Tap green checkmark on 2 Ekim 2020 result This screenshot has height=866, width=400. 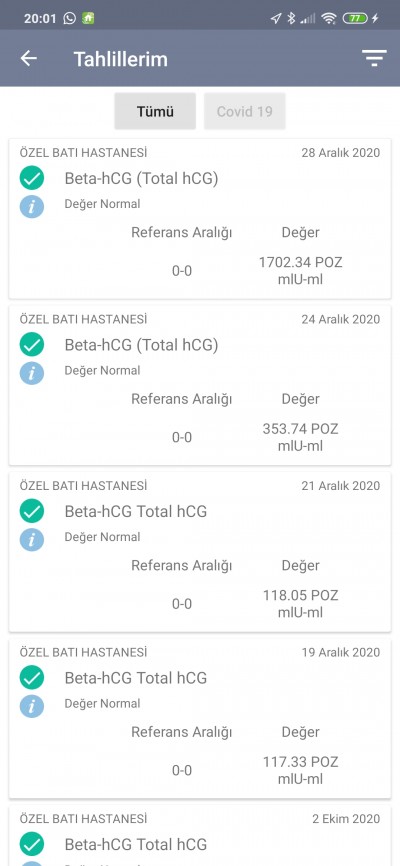32,844
